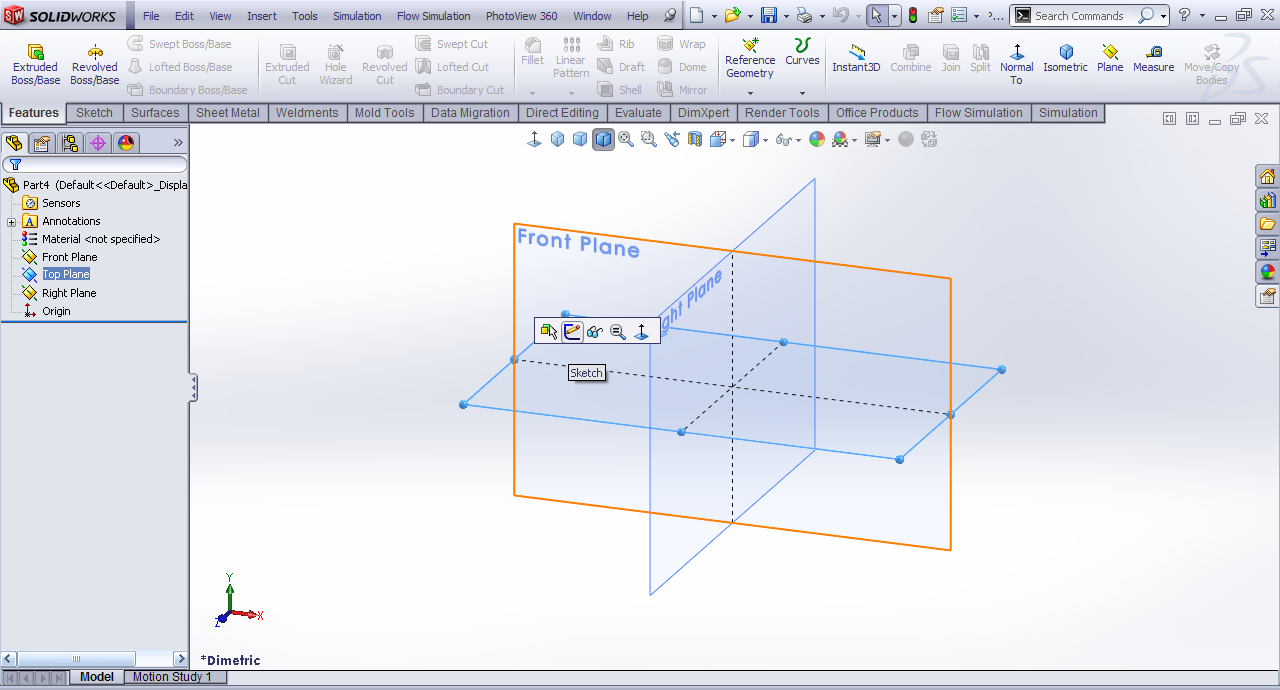
Task: Toggle the Instant3D mode
Action: tap(856, 58)
